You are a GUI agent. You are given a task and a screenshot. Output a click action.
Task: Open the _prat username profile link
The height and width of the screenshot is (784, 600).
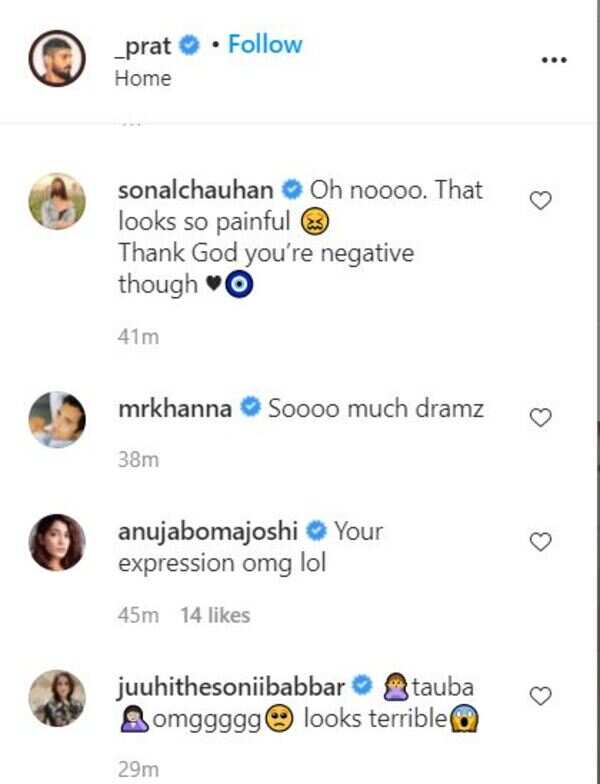click(x=144, y=45)
